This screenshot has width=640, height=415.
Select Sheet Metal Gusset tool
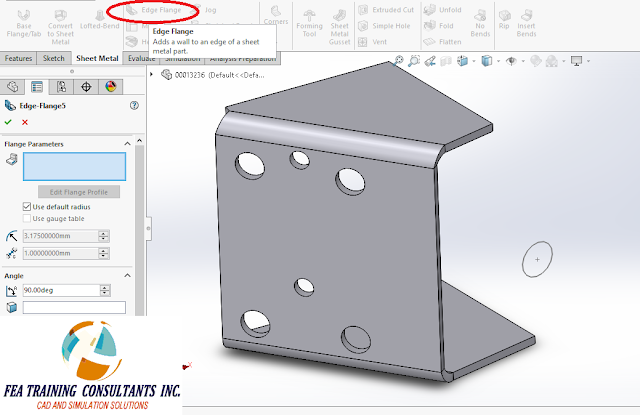(340, 27)
